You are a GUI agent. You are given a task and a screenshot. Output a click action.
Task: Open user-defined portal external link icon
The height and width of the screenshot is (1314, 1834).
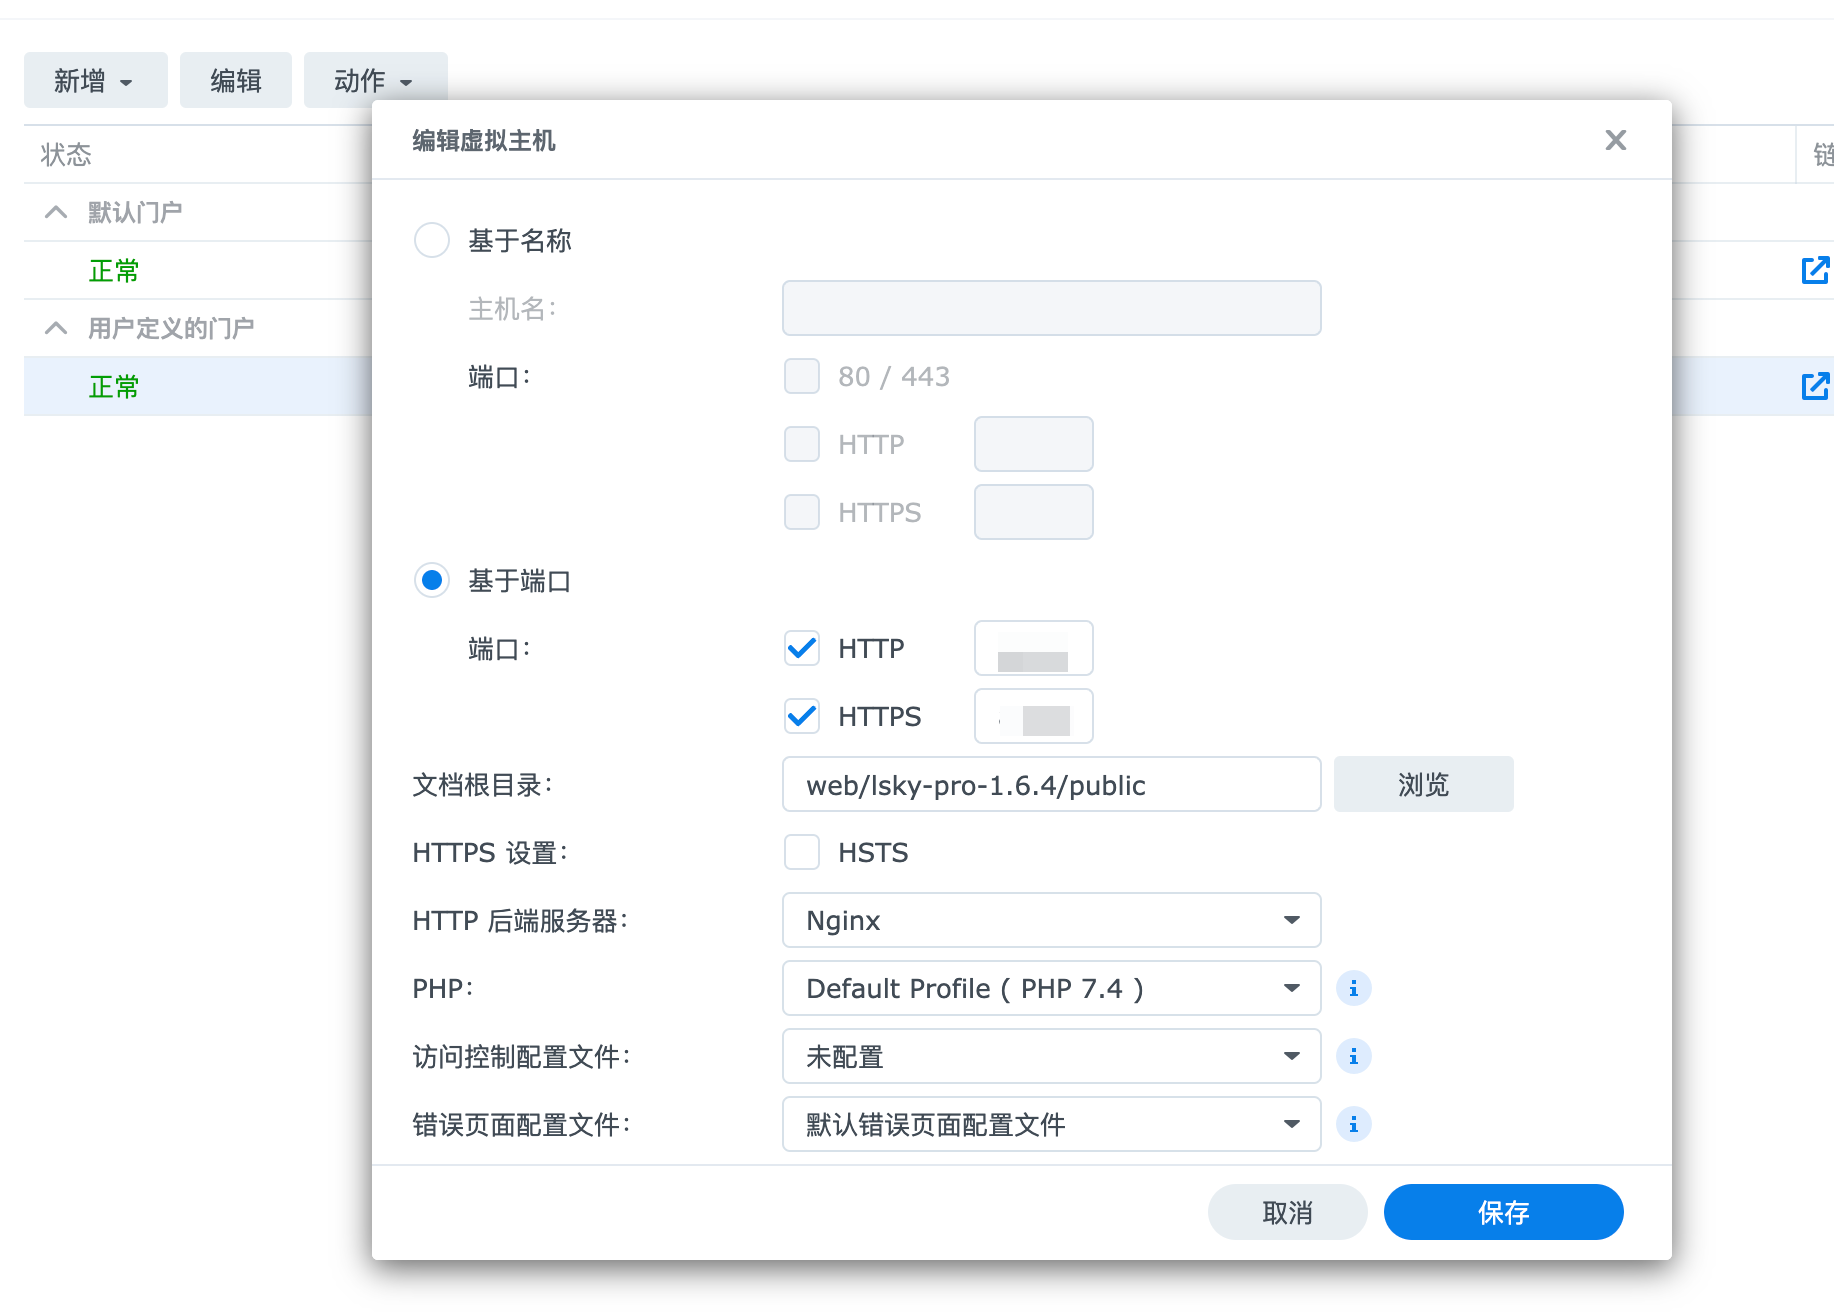[1815, 386]
